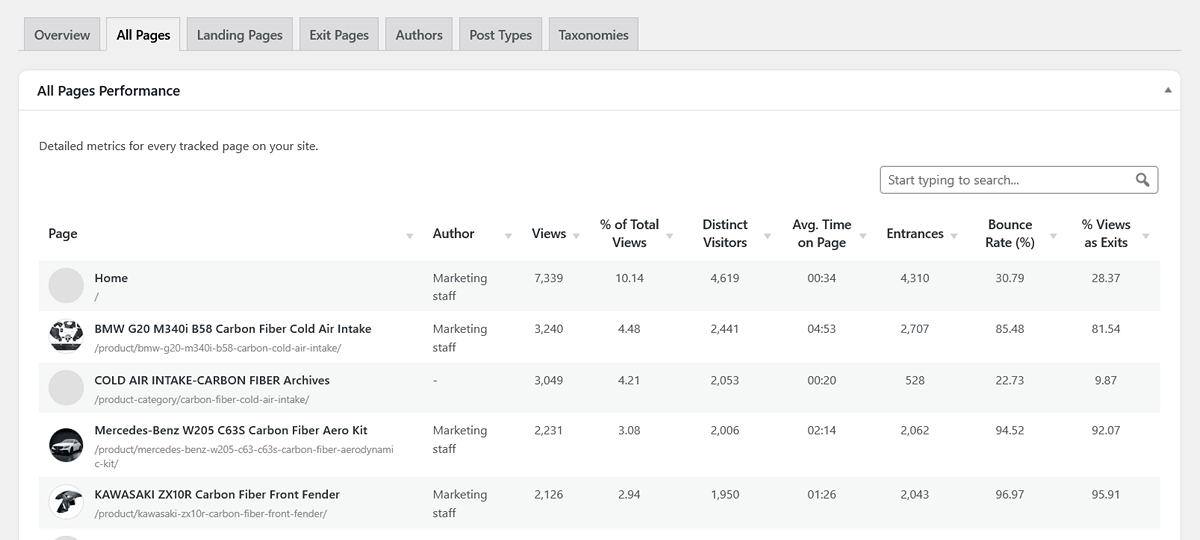Click the Home views value 7,339
This screenshot has width=1200, height=540.
click(549, 278)
